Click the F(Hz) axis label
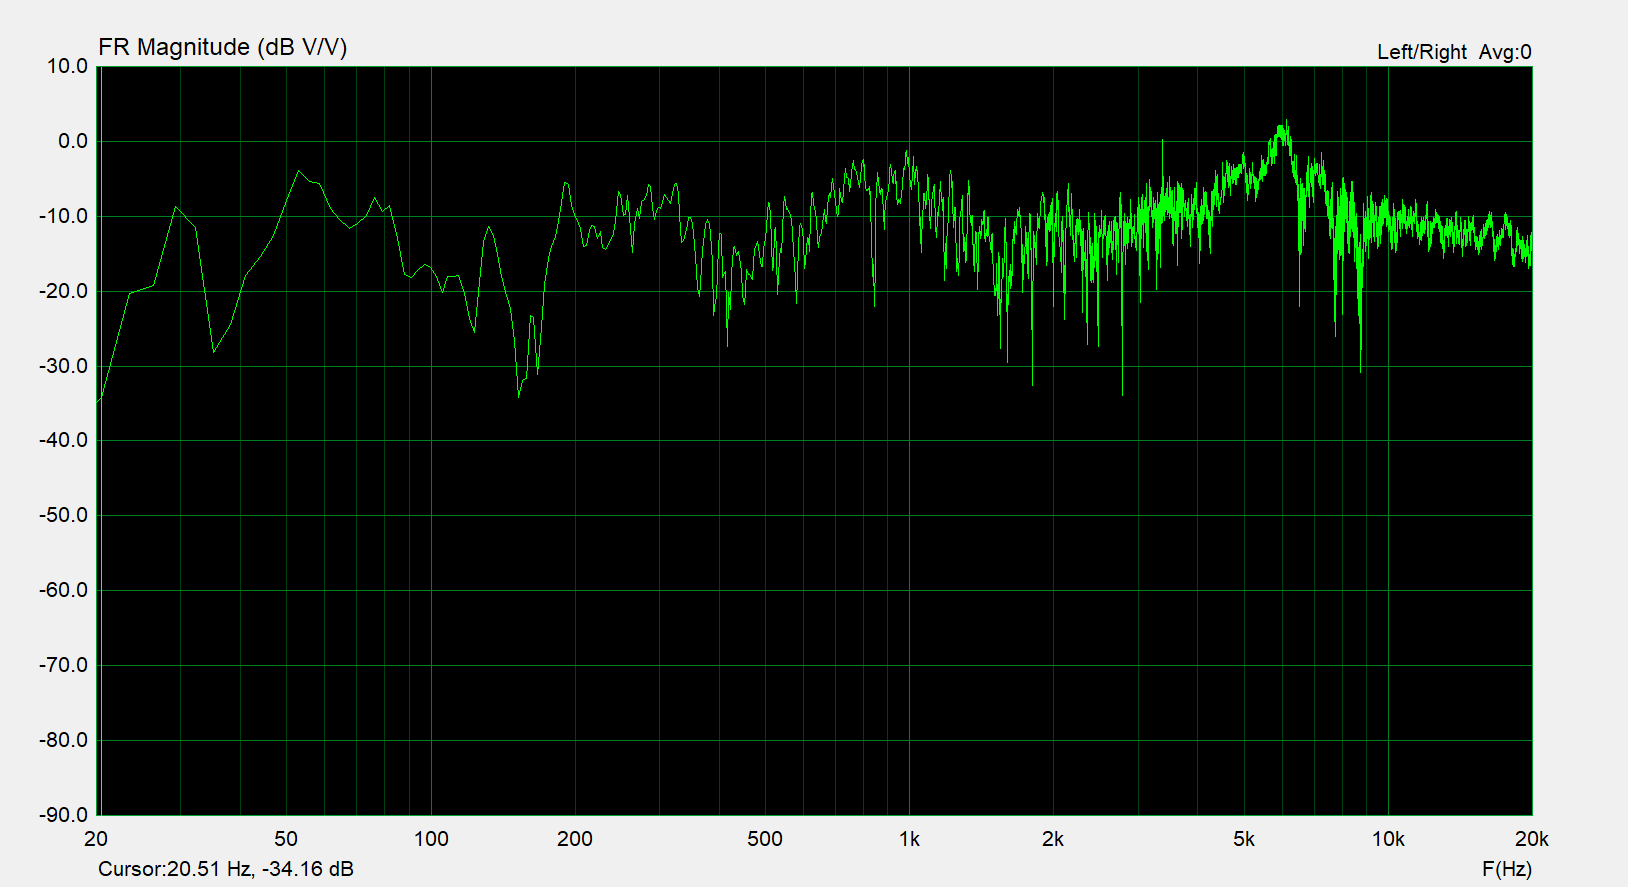 [1506, 869]
